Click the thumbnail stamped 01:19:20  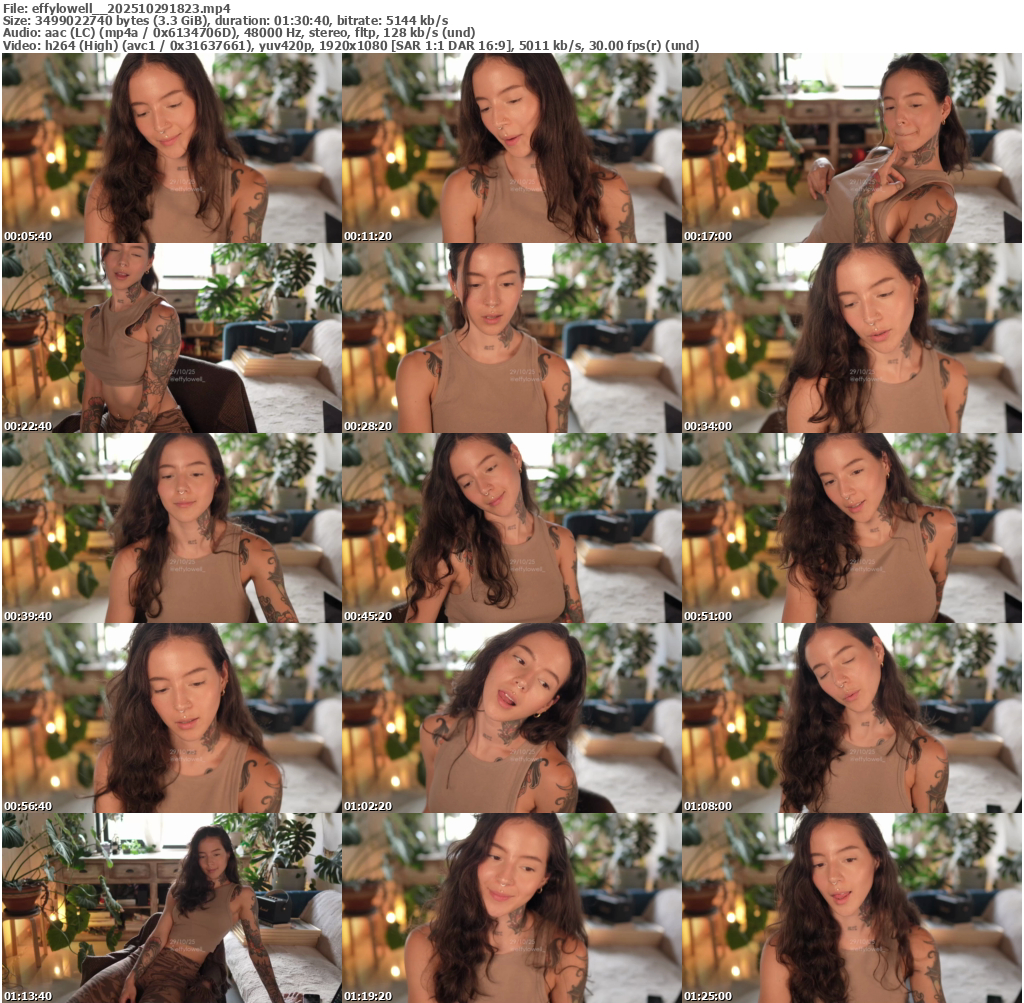pos(512,908)
